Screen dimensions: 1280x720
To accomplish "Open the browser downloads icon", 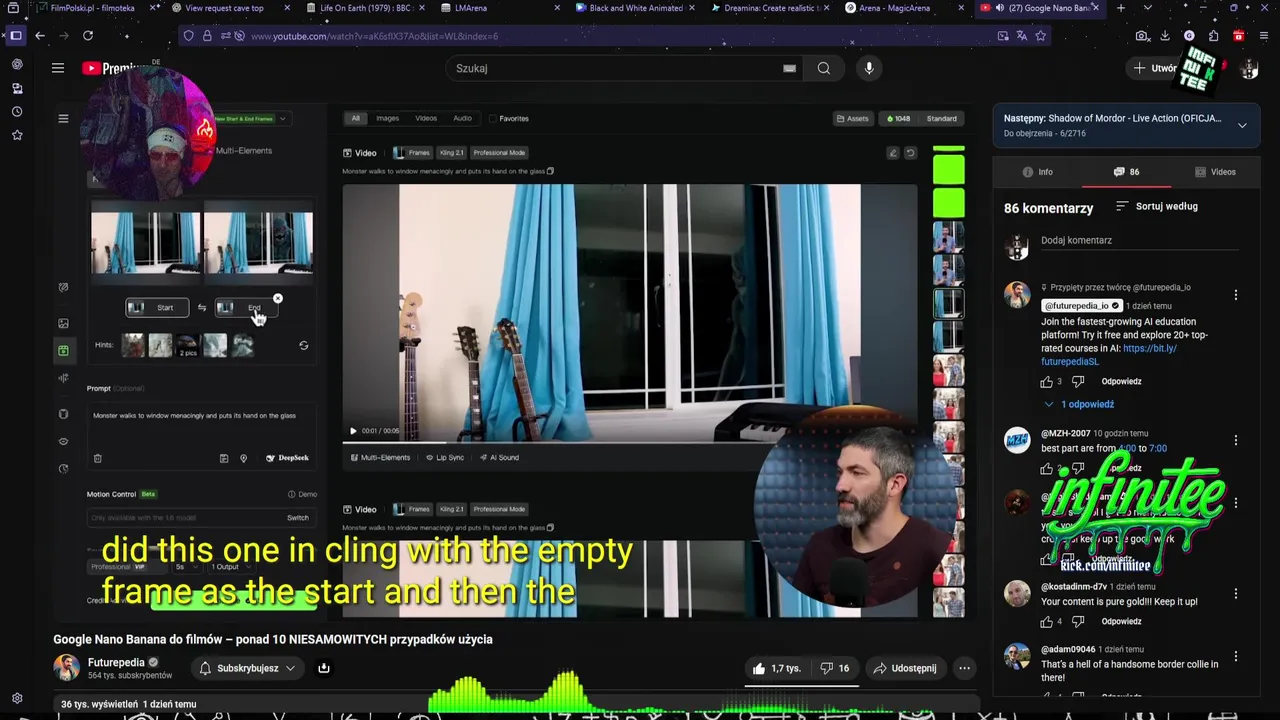I will tap(1165, 36).
